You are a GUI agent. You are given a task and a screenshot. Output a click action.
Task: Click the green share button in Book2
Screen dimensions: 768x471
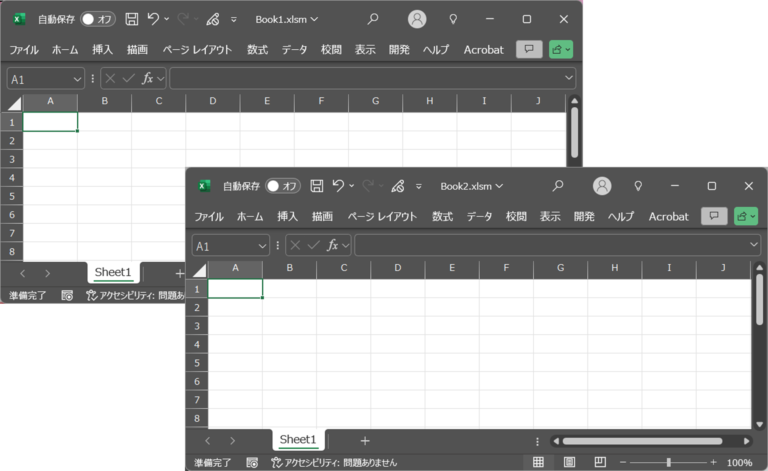(x=745, y=216)
